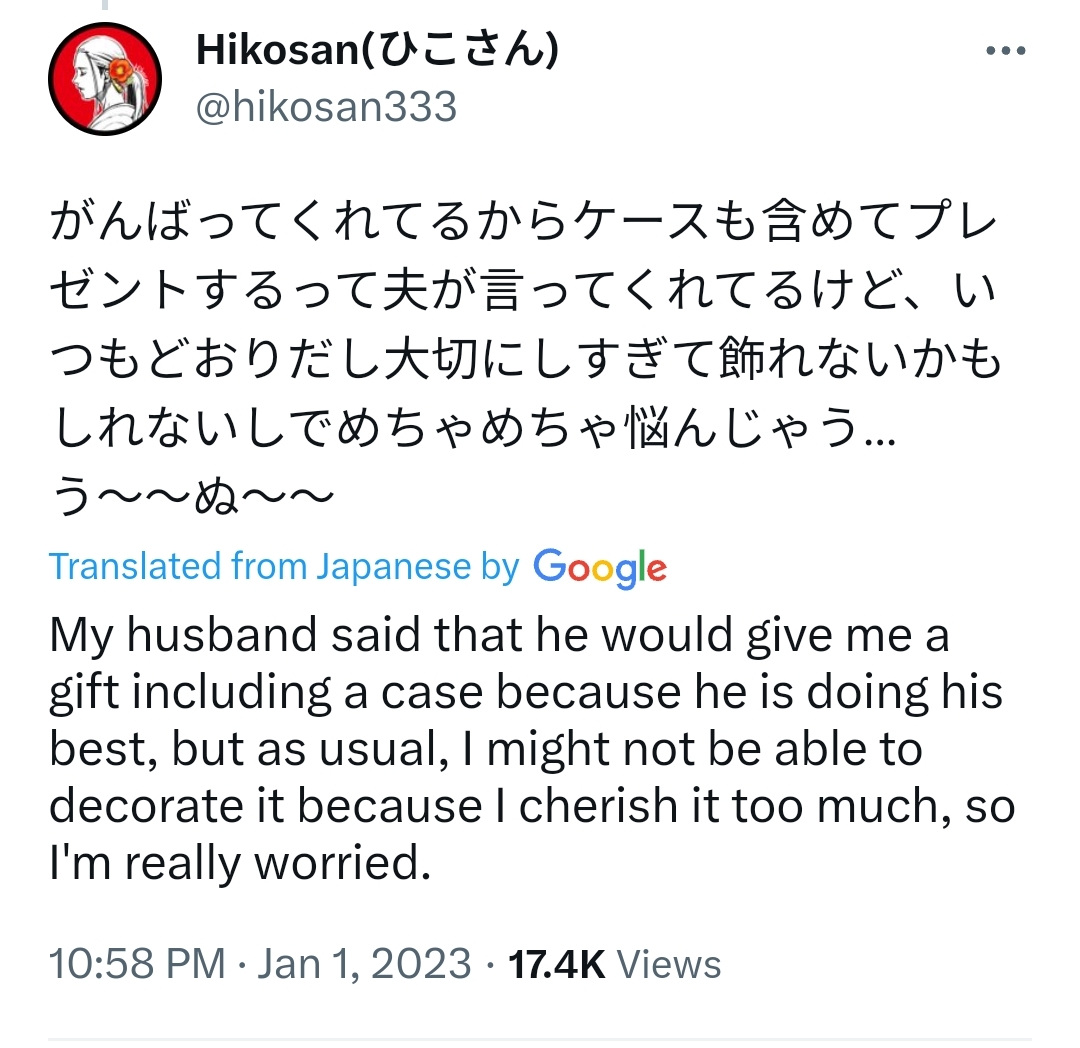Open the 17.4K view count
1080x1048 pixels.
(x=557, y=963)
